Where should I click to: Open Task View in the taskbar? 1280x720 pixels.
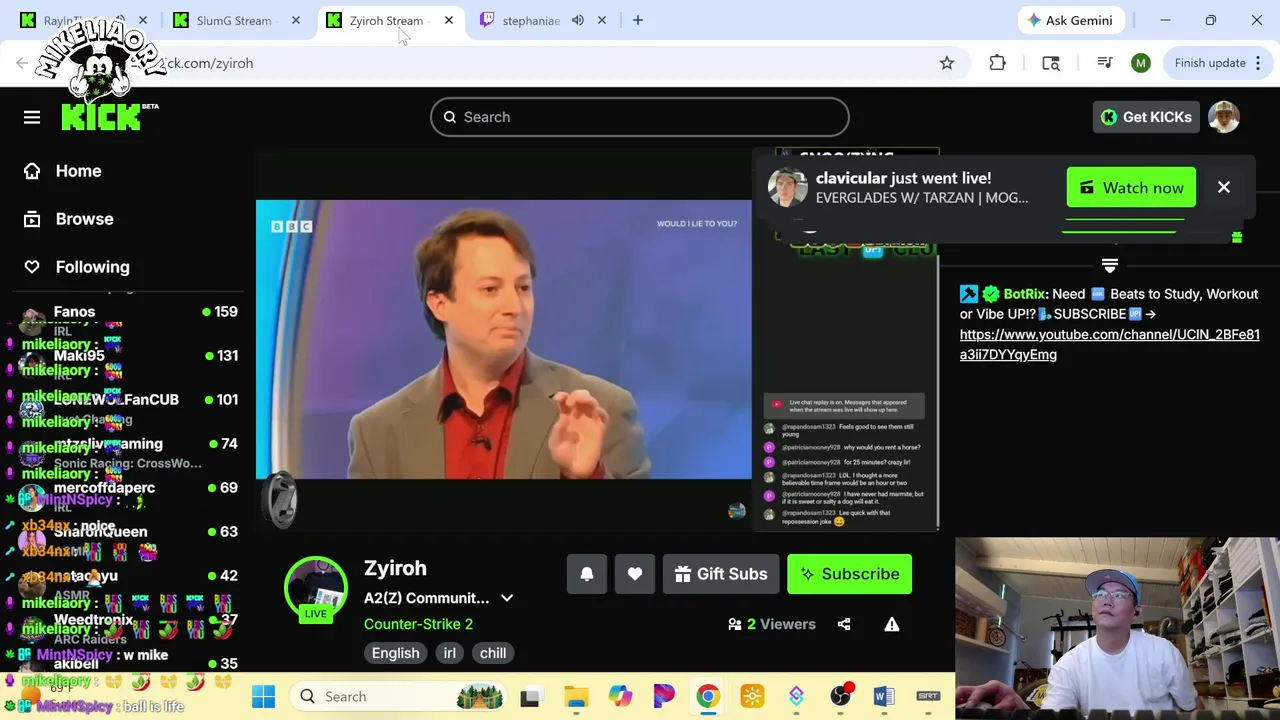click(530, 696)
